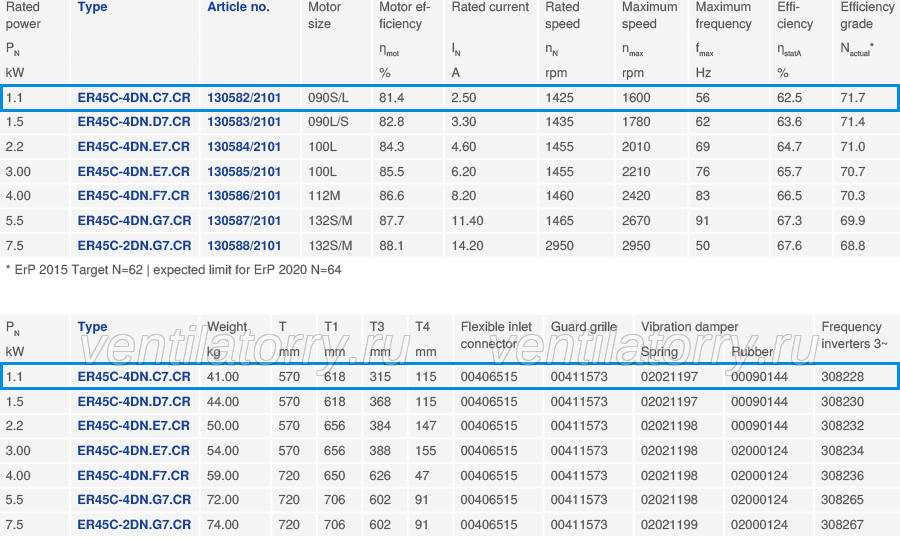Click the 'Article no.' column header

point(238,7)
